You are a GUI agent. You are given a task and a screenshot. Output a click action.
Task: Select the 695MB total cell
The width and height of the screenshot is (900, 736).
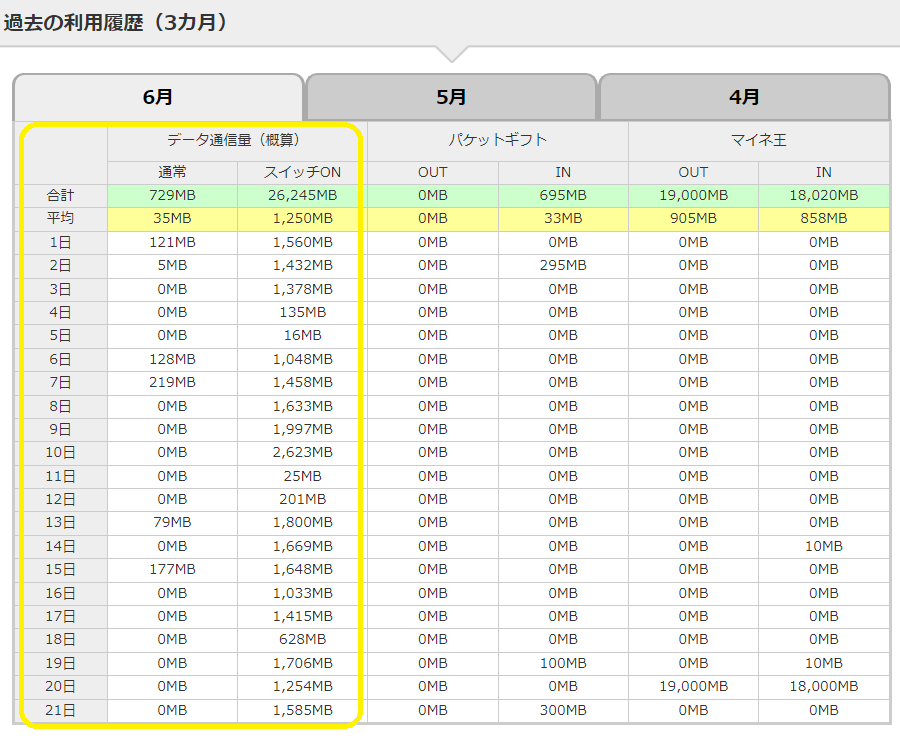pos(563,195)
